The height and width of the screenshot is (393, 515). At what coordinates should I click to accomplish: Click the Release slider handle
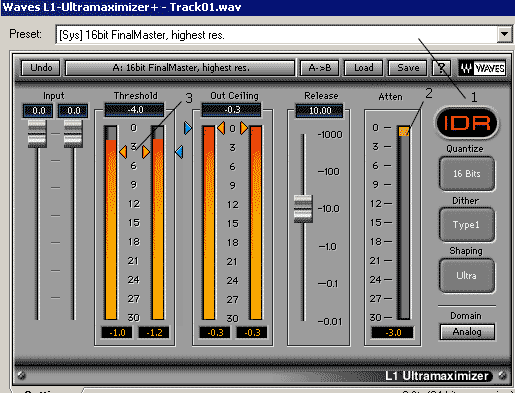(x=303, y=209)
